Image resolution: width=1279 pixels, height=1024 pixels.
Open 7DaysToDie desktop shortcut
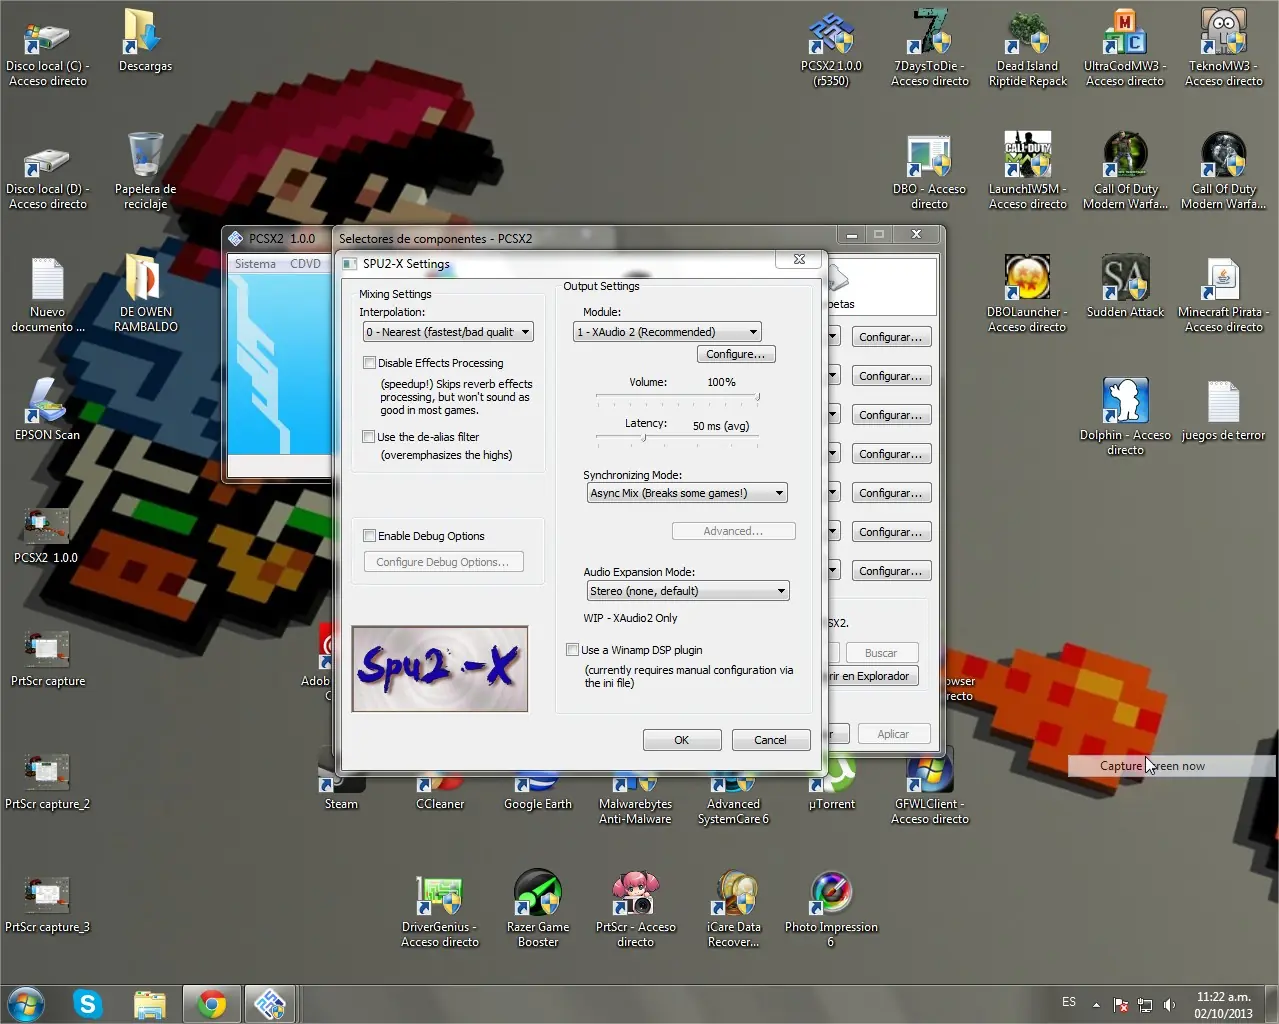(x=930, y=48)
